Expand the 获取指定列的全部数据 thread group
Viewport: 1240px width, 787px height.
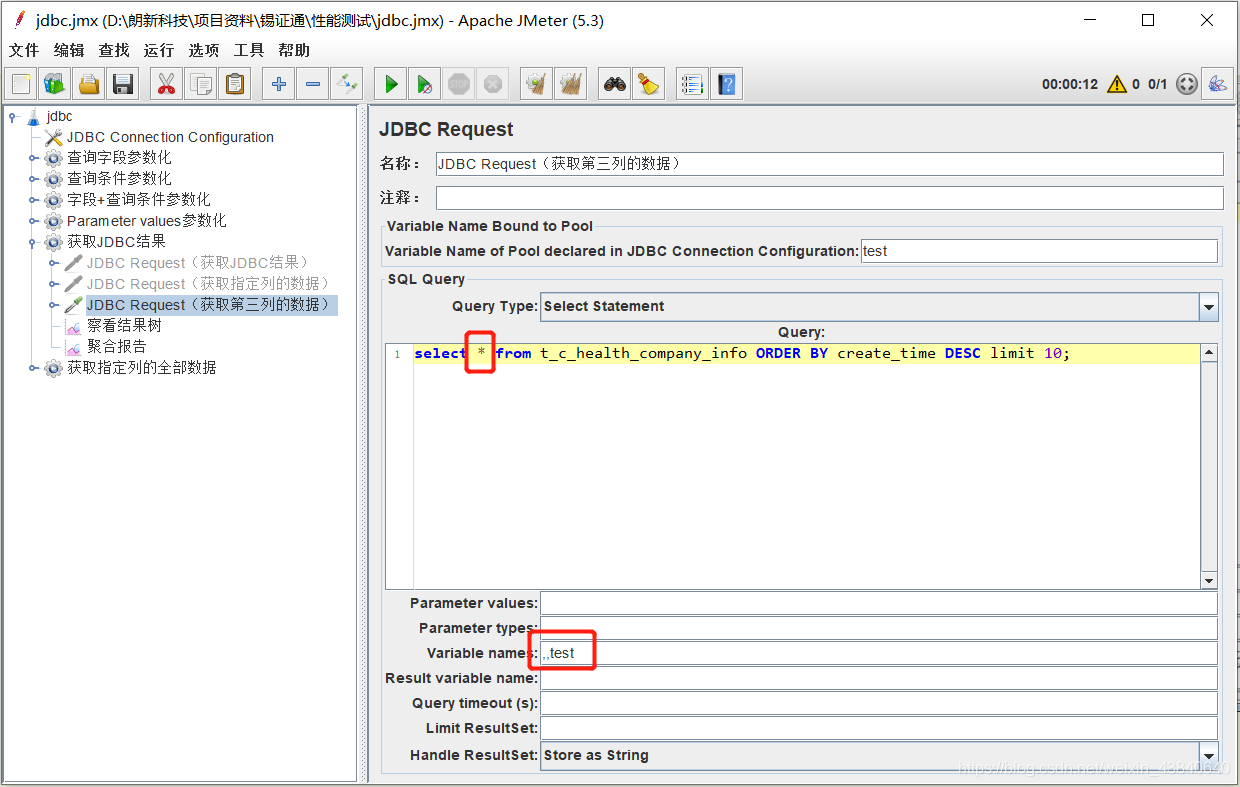pyautogui.click(x=33, y=368)
